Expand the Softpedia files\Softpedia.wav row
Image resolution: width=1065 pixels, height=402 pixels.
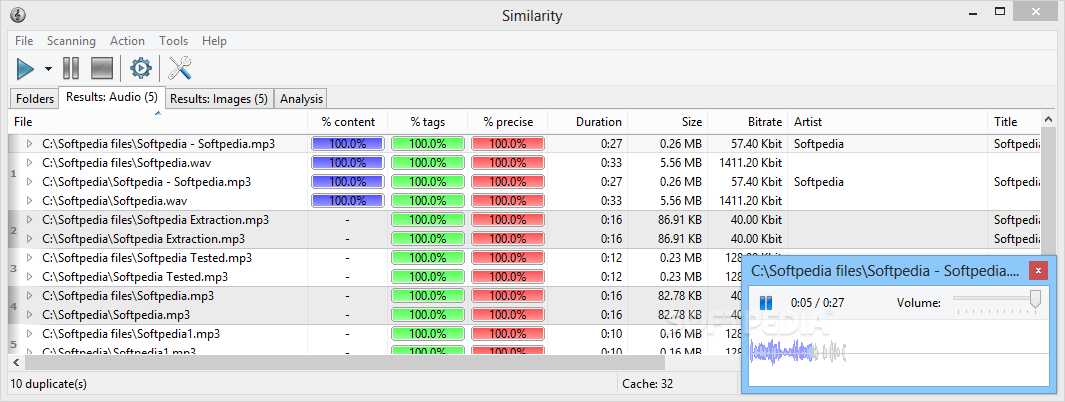29,163
